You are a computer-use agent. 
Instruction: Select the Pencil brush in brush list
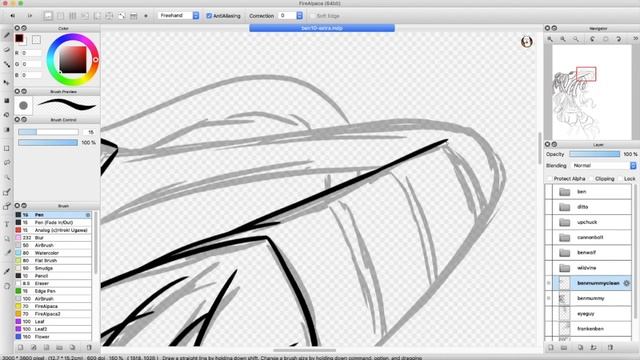[53, 276]
